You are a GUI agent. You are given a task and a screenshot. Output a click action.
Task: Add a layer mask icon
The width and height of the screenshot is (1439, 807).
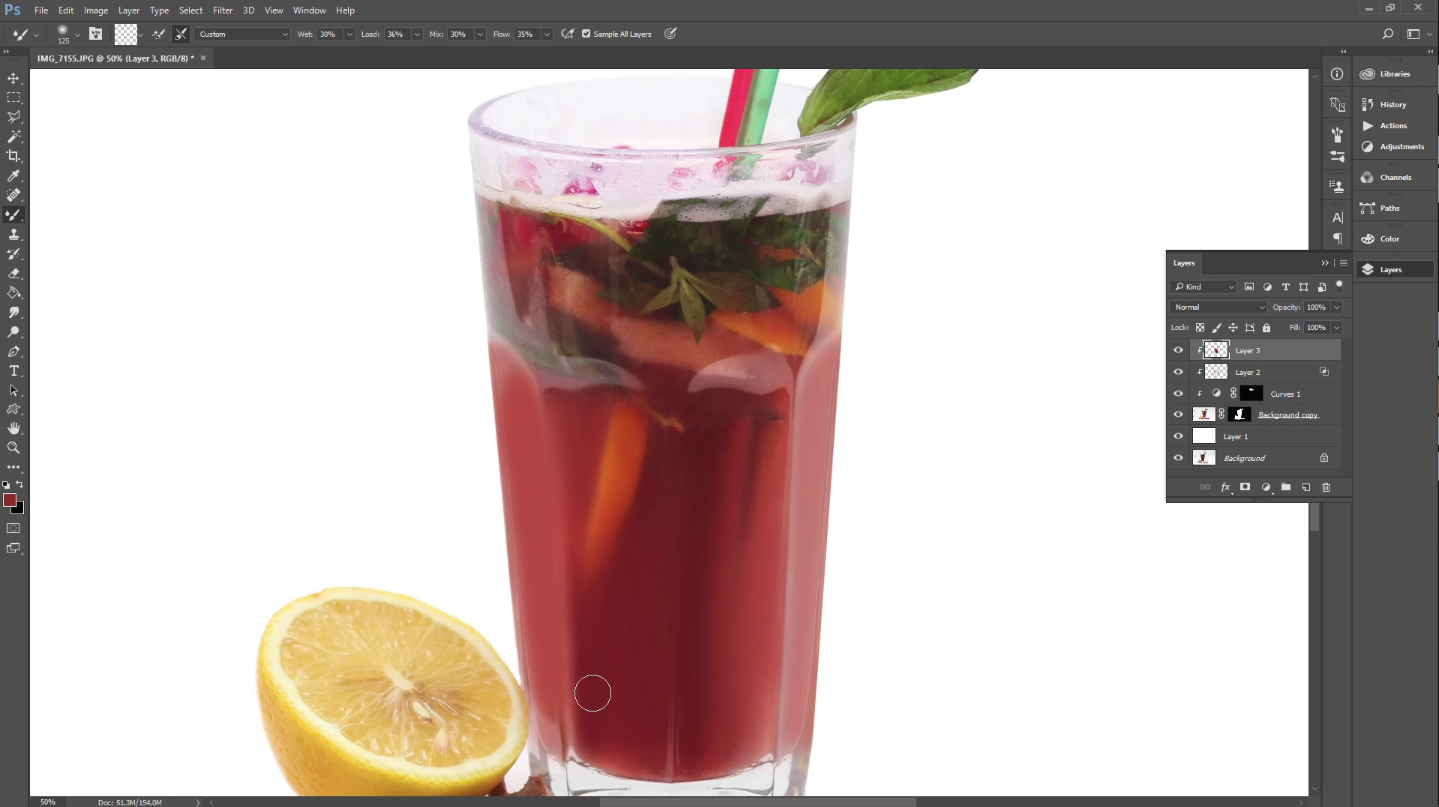[1245, 487]
